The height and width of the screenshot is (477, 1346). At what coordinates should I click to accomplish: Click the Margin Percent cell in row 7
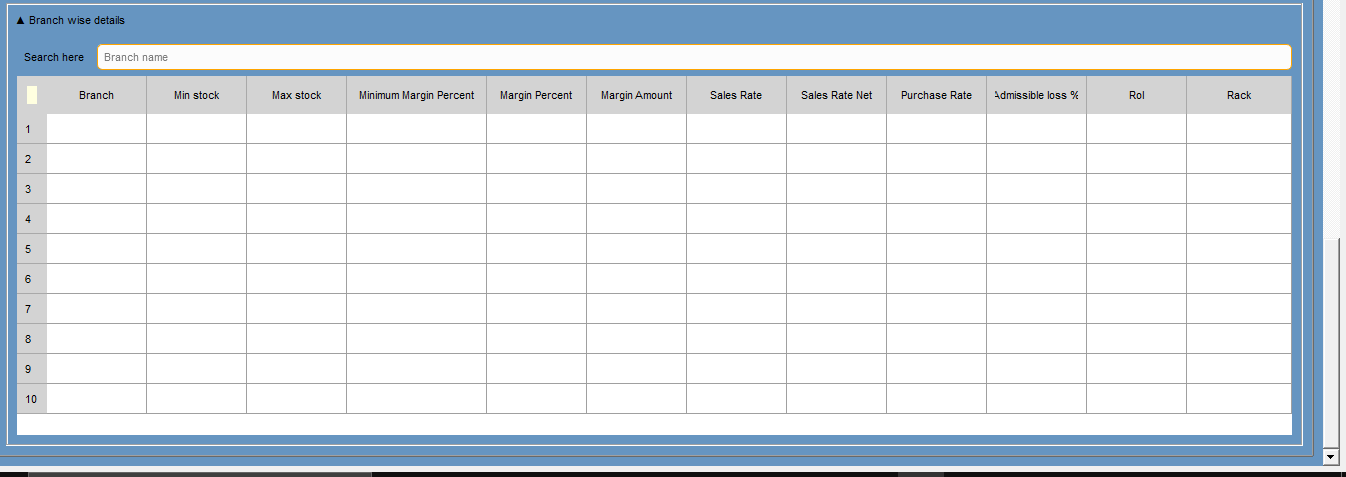click(x=536, y=309)
